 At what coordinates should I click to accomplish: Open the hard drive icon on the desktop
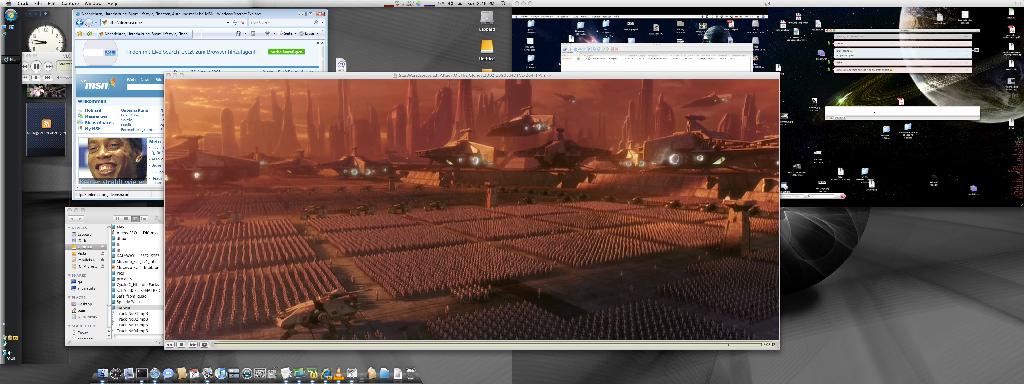click(487, 18)
